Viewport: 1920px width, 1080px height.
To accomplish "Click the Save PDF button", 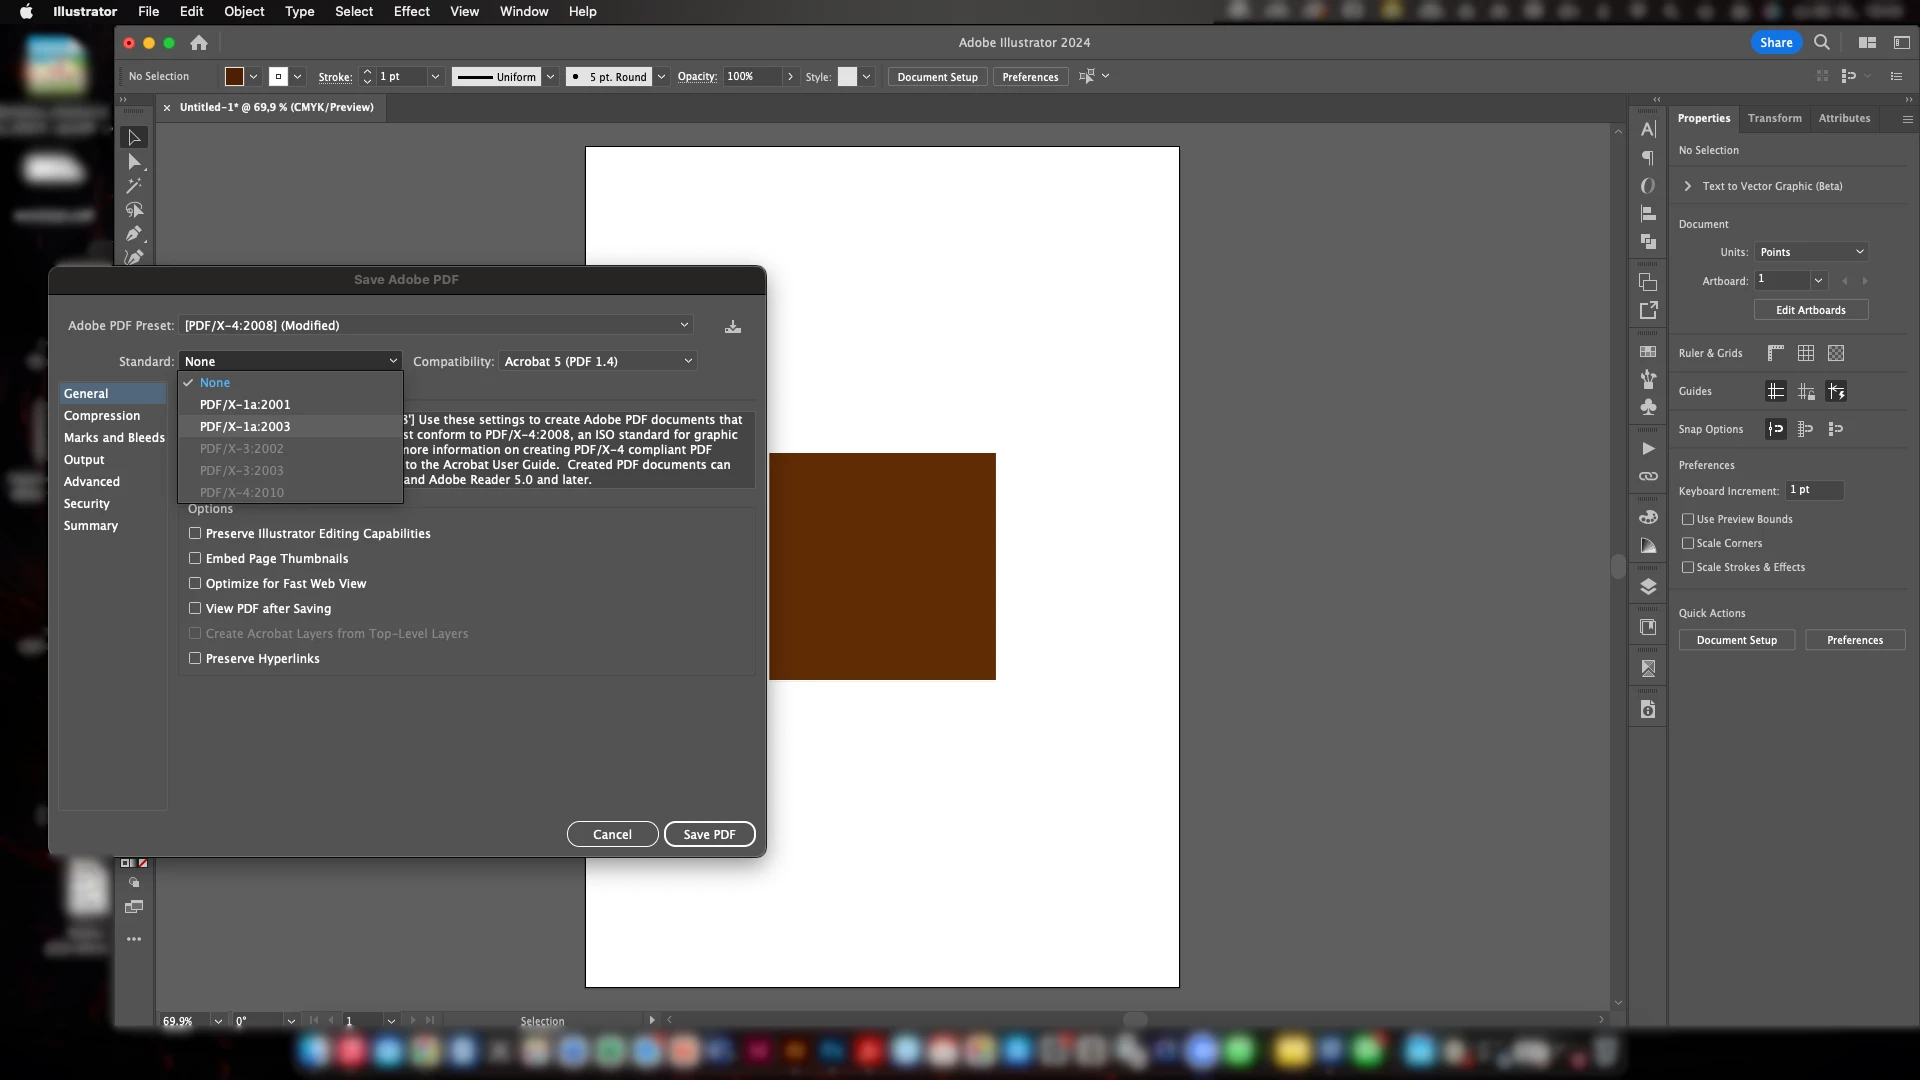I will click(709, 834).
